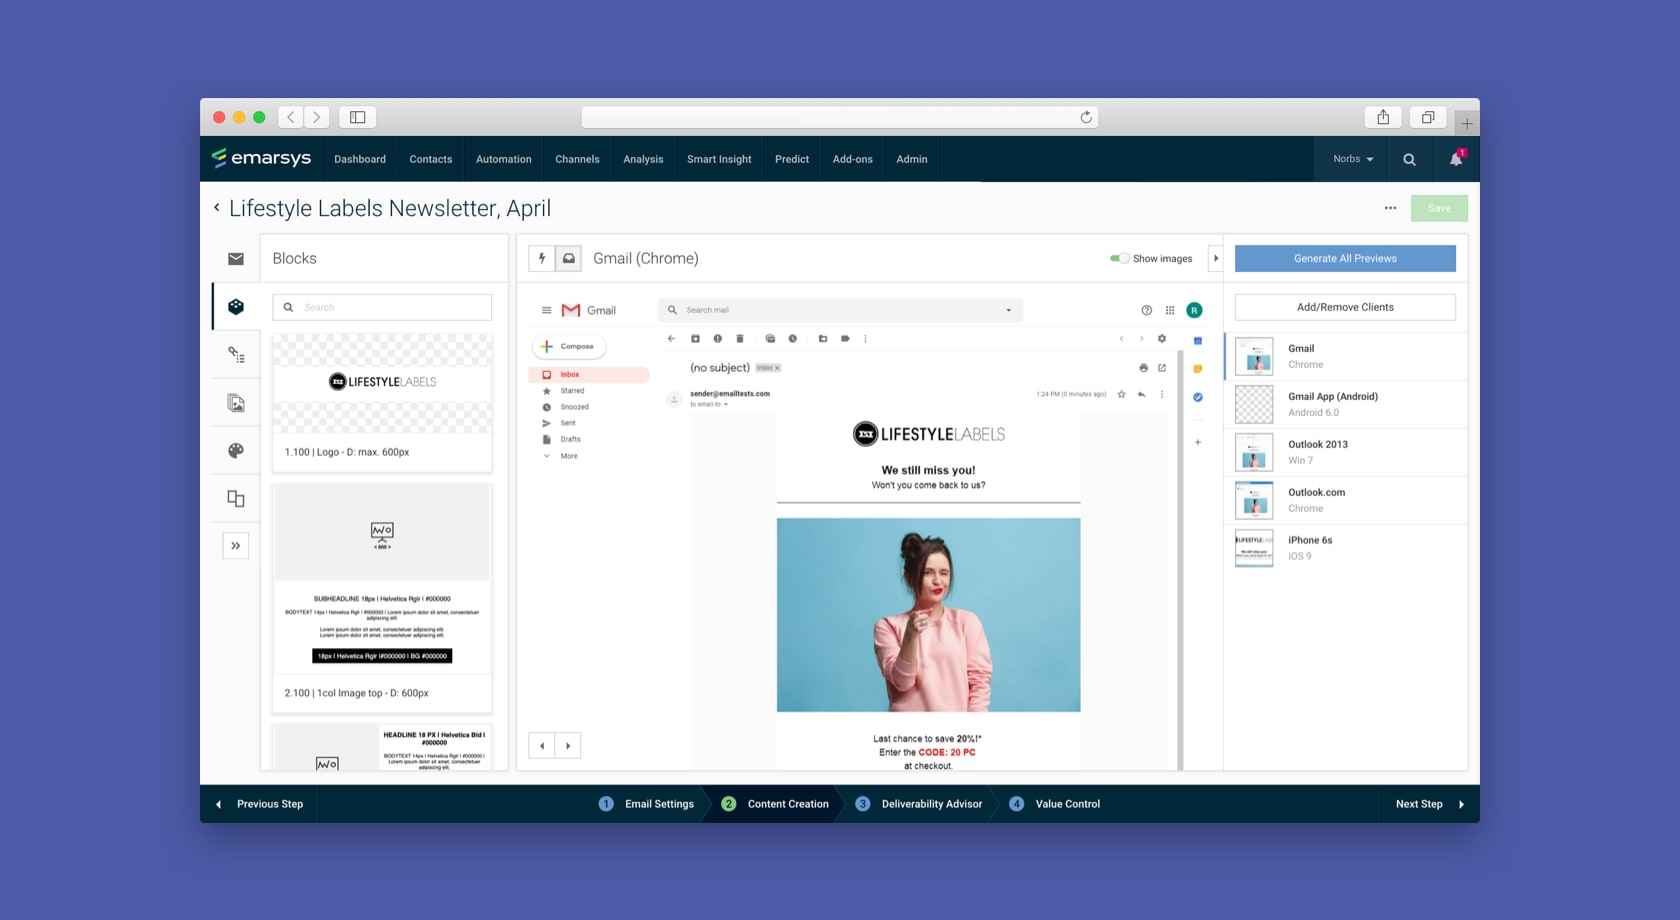Toggle the Show images switch
This screenshot has height=920, width=1680.
coord(1119,258)
